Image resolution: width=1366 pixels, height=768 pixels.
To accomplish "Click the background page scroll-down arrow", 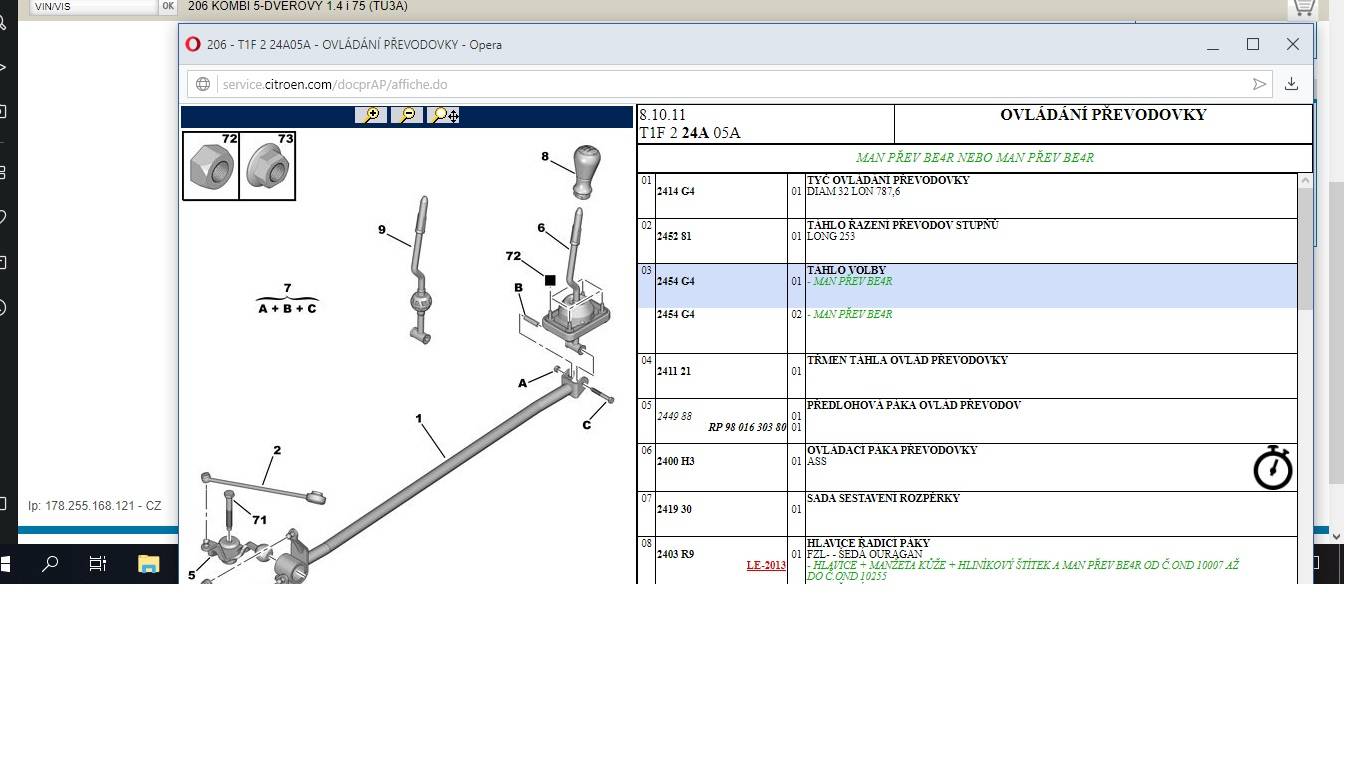I will coord(1337,537).
